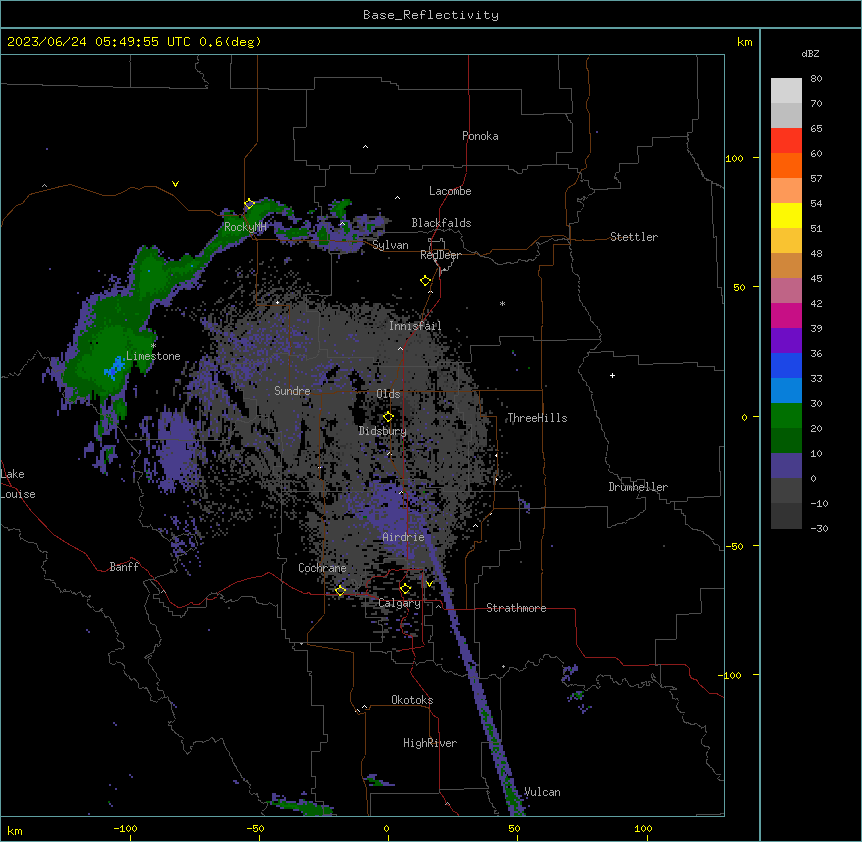Click the ThreeHills label
This screenshot has width=862, height=842.
(x=537, y=418)
